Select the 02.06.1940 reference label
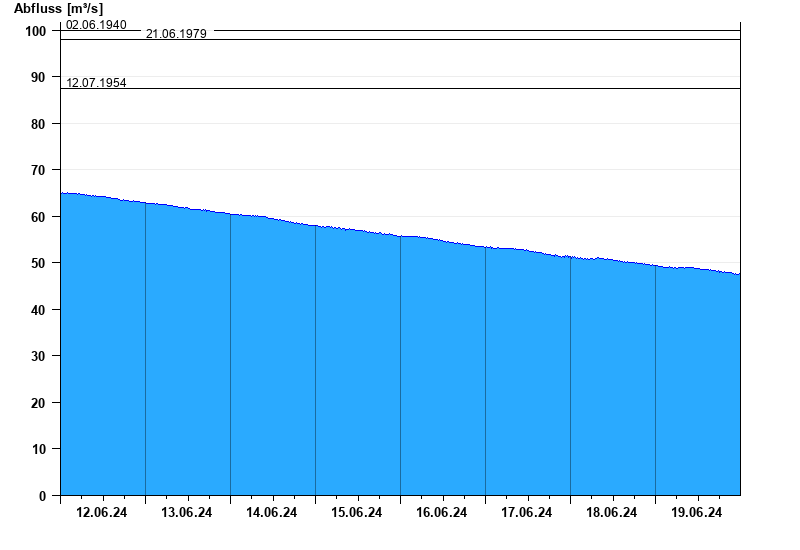This screenshot has width=800, height=550. coord(96,25)
